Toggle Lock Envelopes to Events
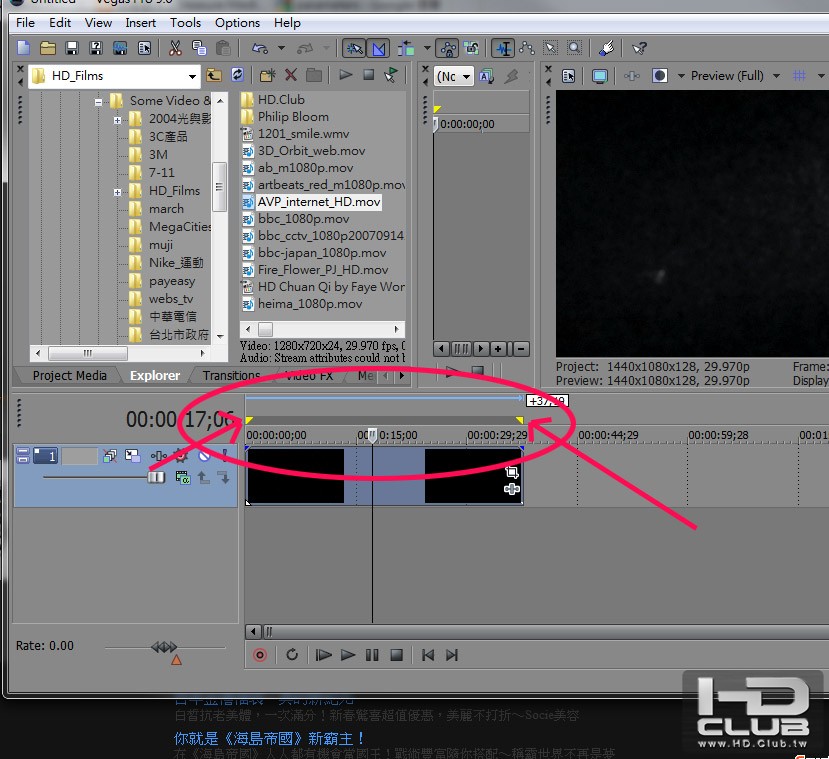 click(448, 49)
